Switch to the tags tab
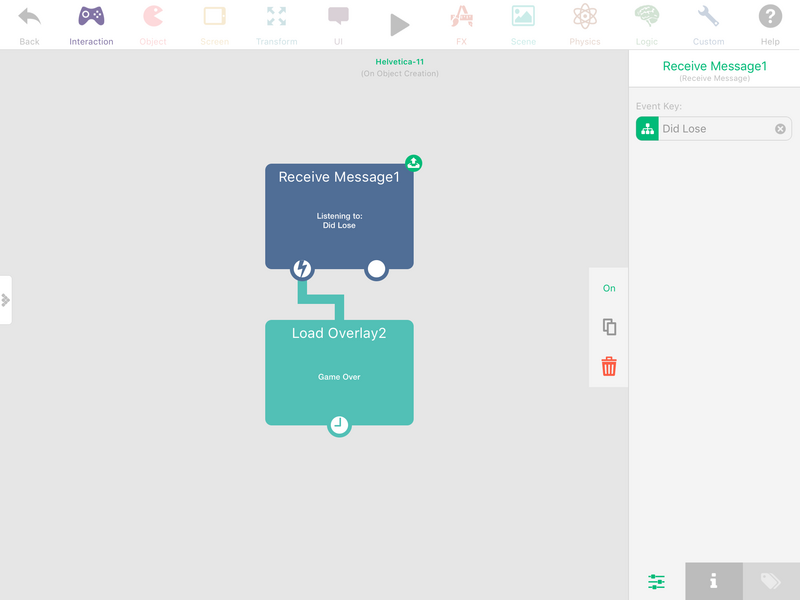The width and height of the screenshot is (800, 600). tap(771, 581)
